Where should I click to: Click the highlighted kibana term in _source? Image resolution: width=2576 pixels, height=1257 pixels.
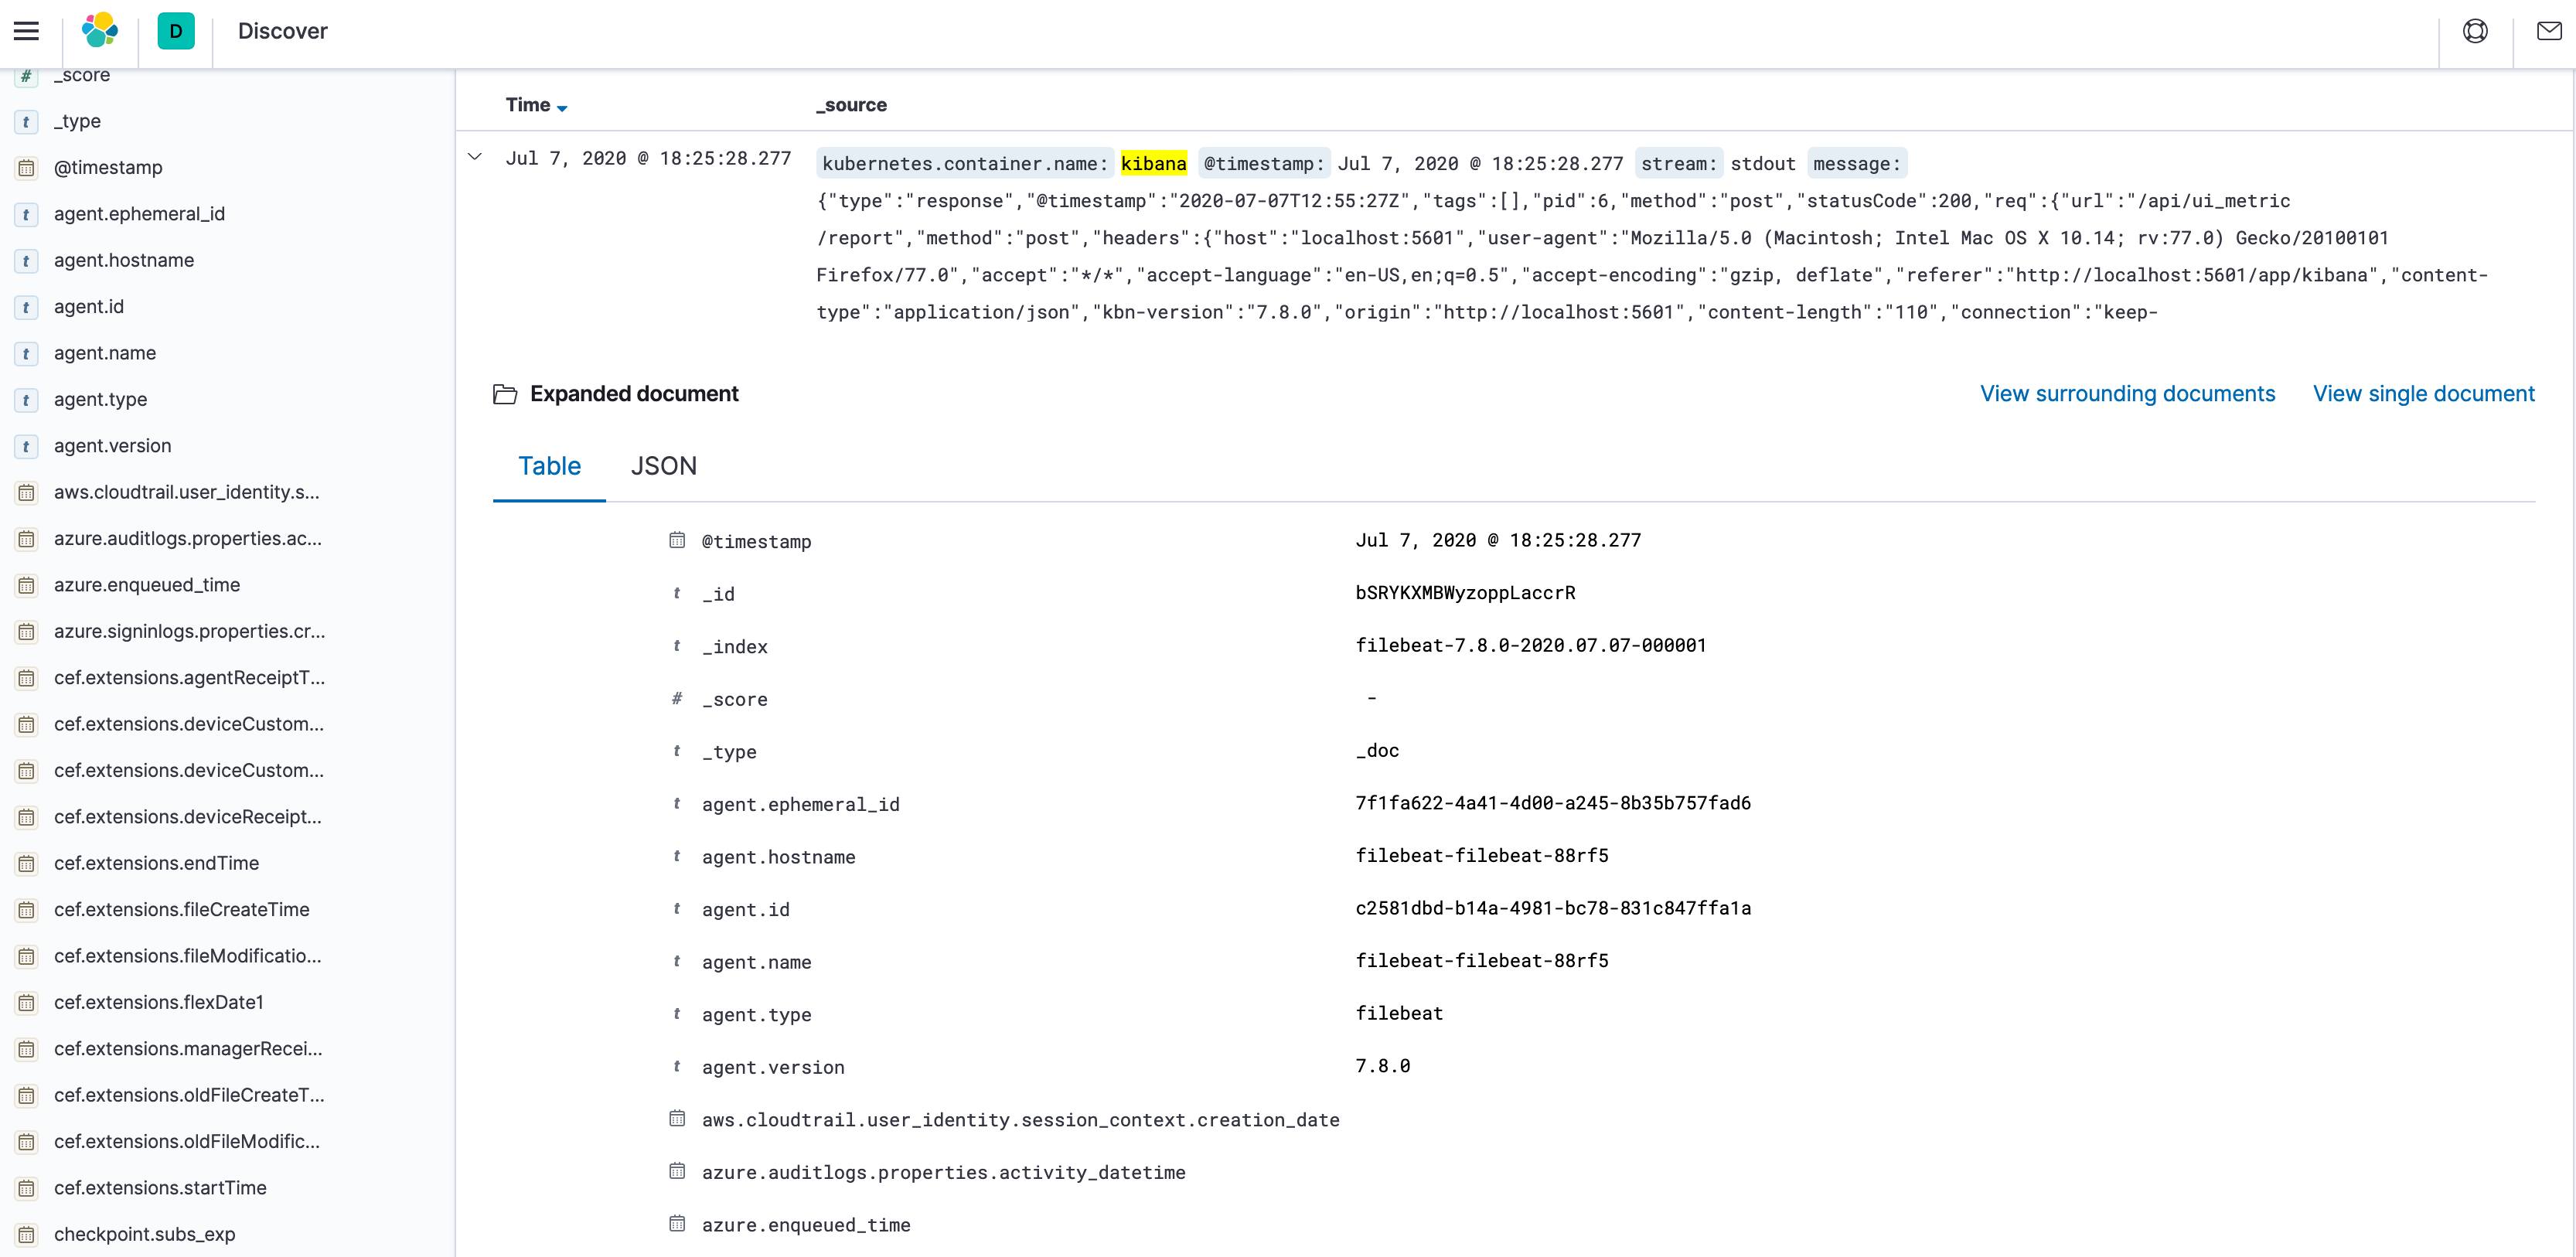1155,162
